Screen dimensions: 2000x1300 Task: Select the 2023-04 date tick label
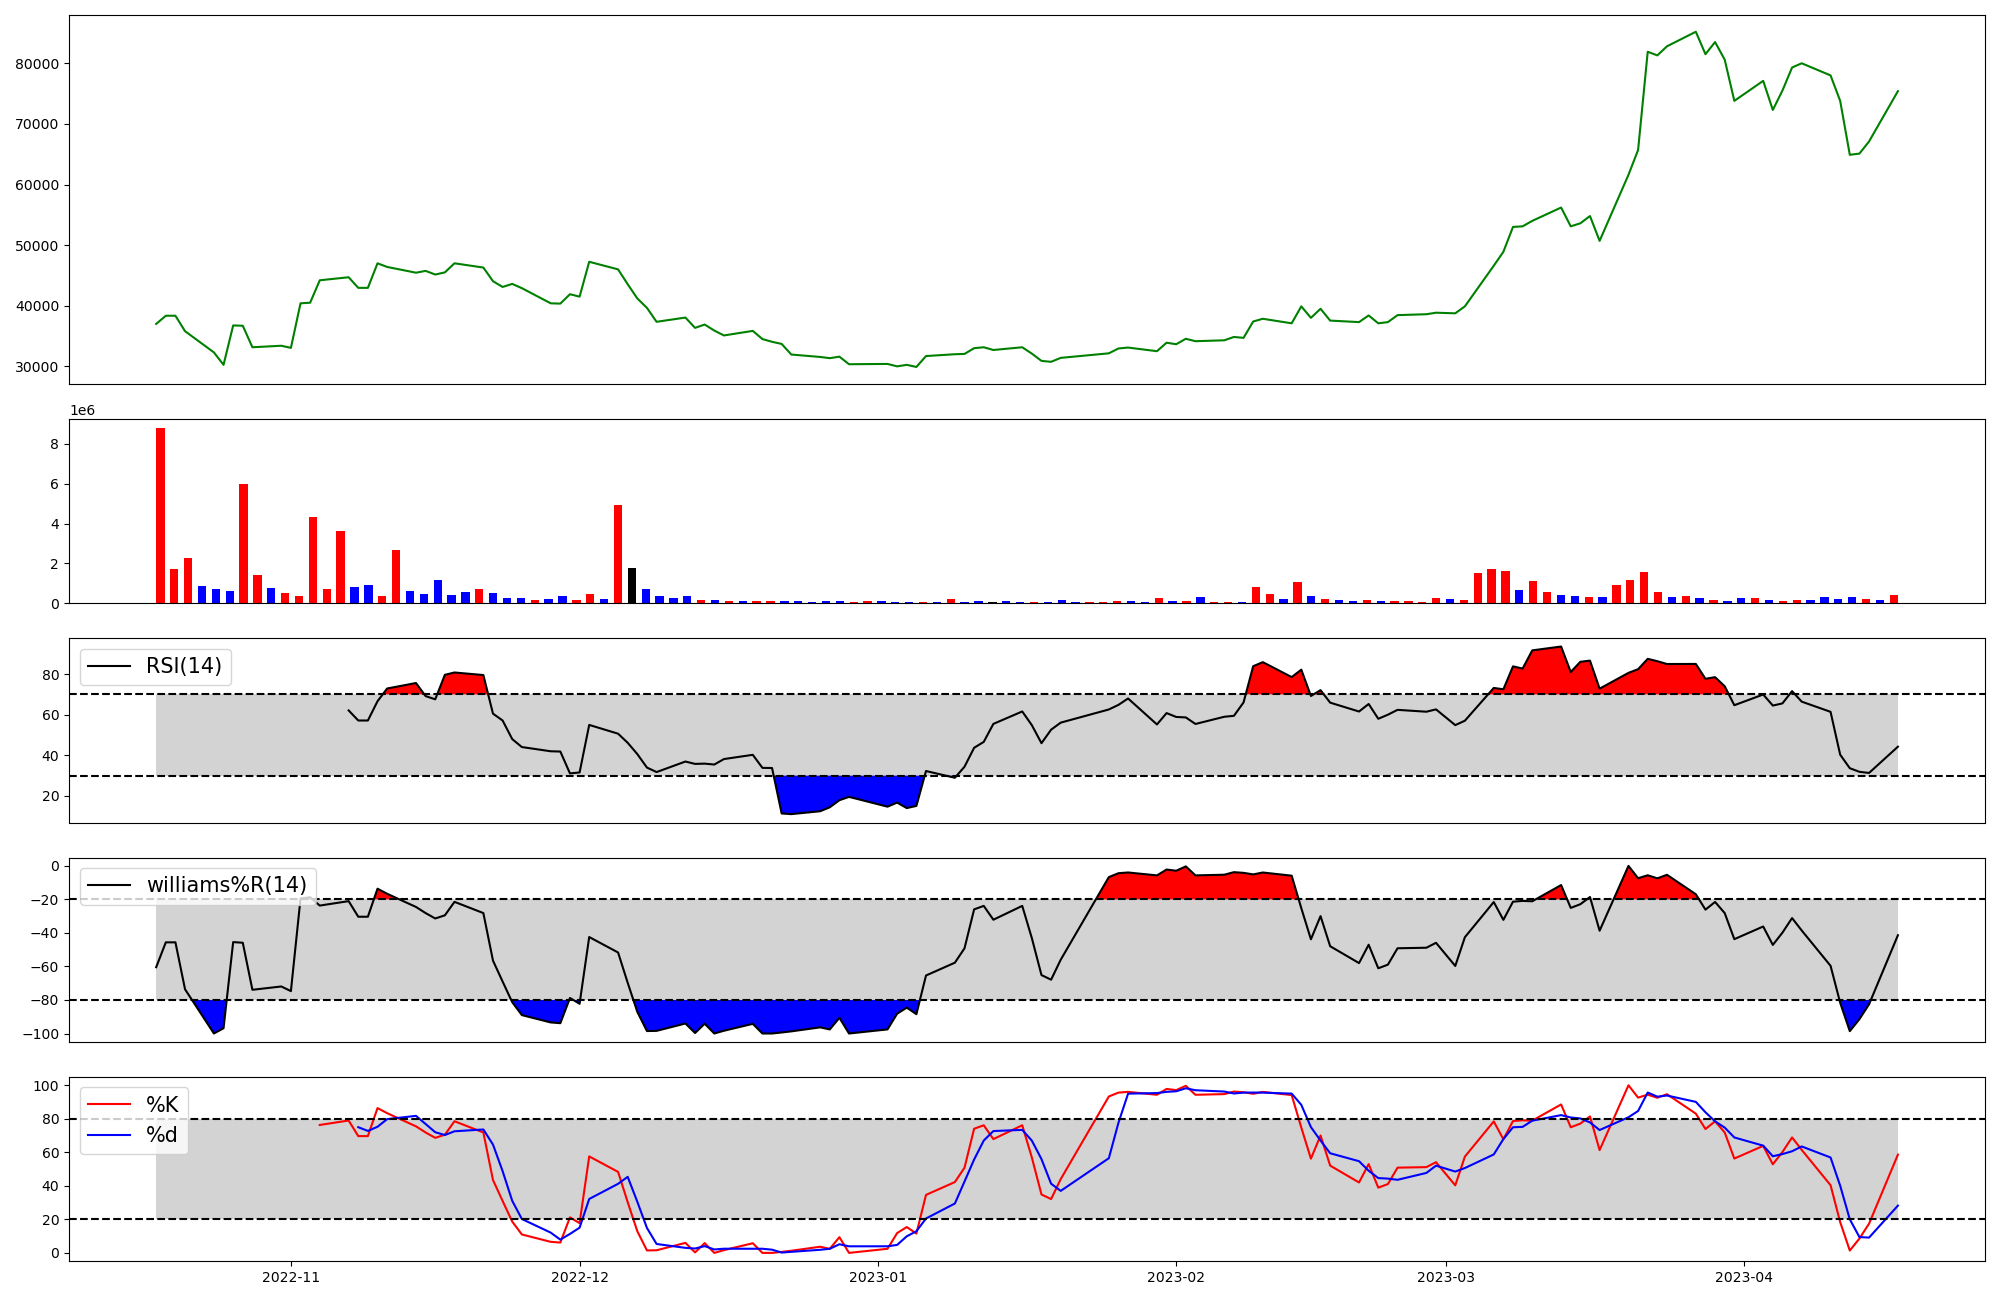1744,1277
